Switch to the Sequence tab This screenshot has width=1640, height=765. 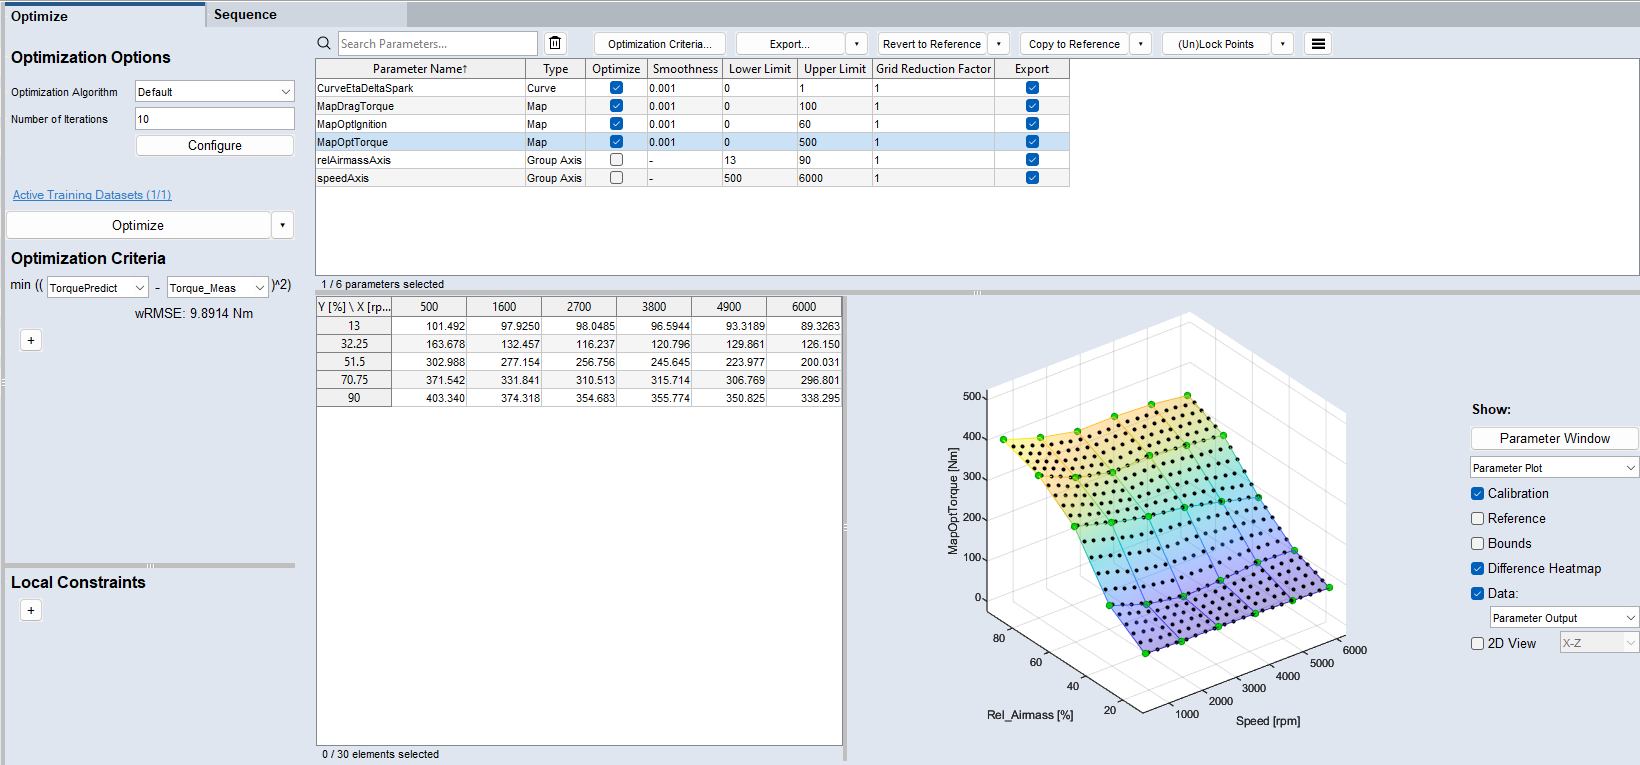click(x=245, y=15)
